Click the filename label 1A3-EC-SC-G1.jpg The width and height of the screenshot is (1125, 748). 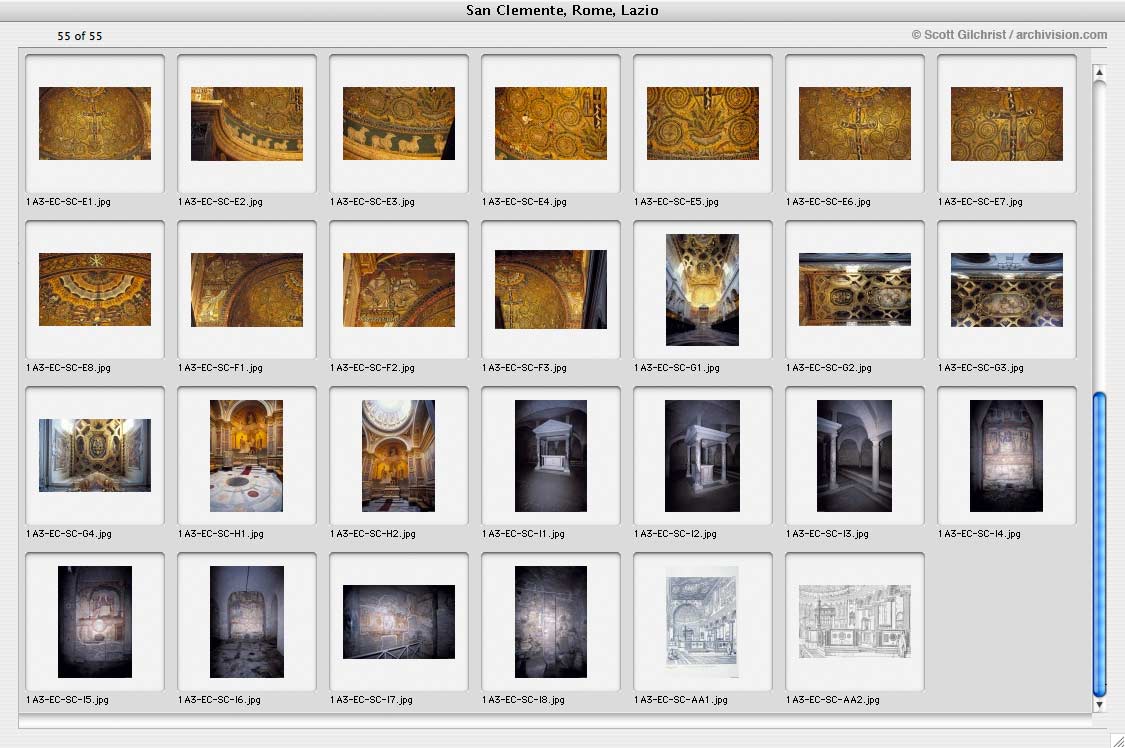point(677,368)
